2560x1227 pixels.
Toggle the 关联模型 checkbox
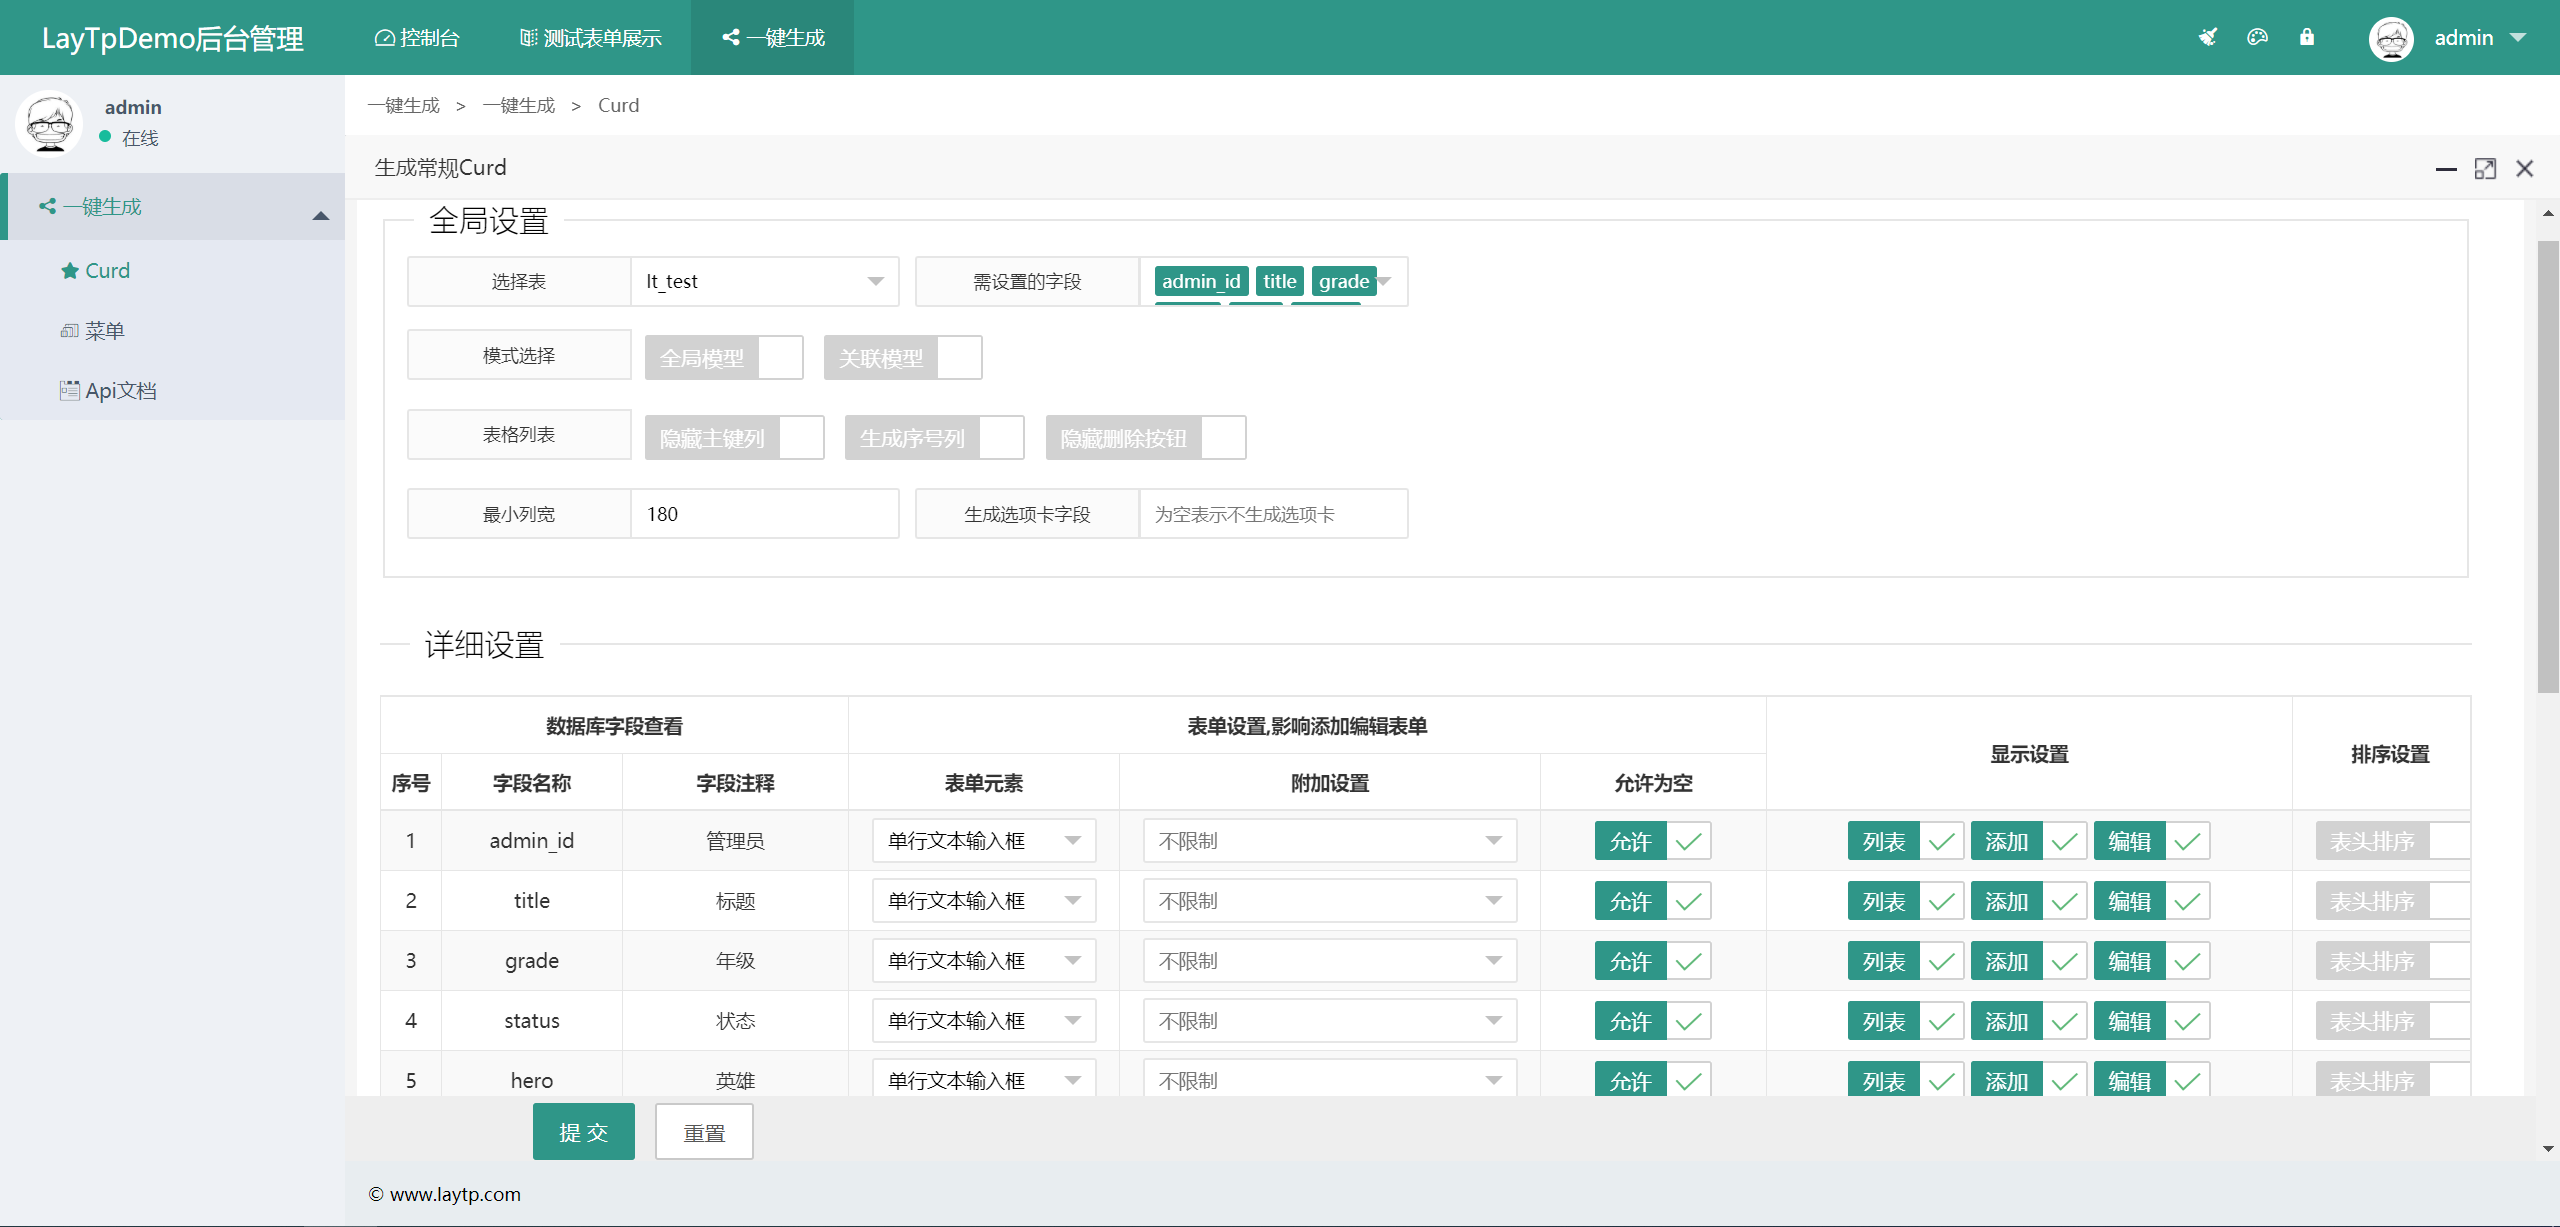(x=903, y=358)
